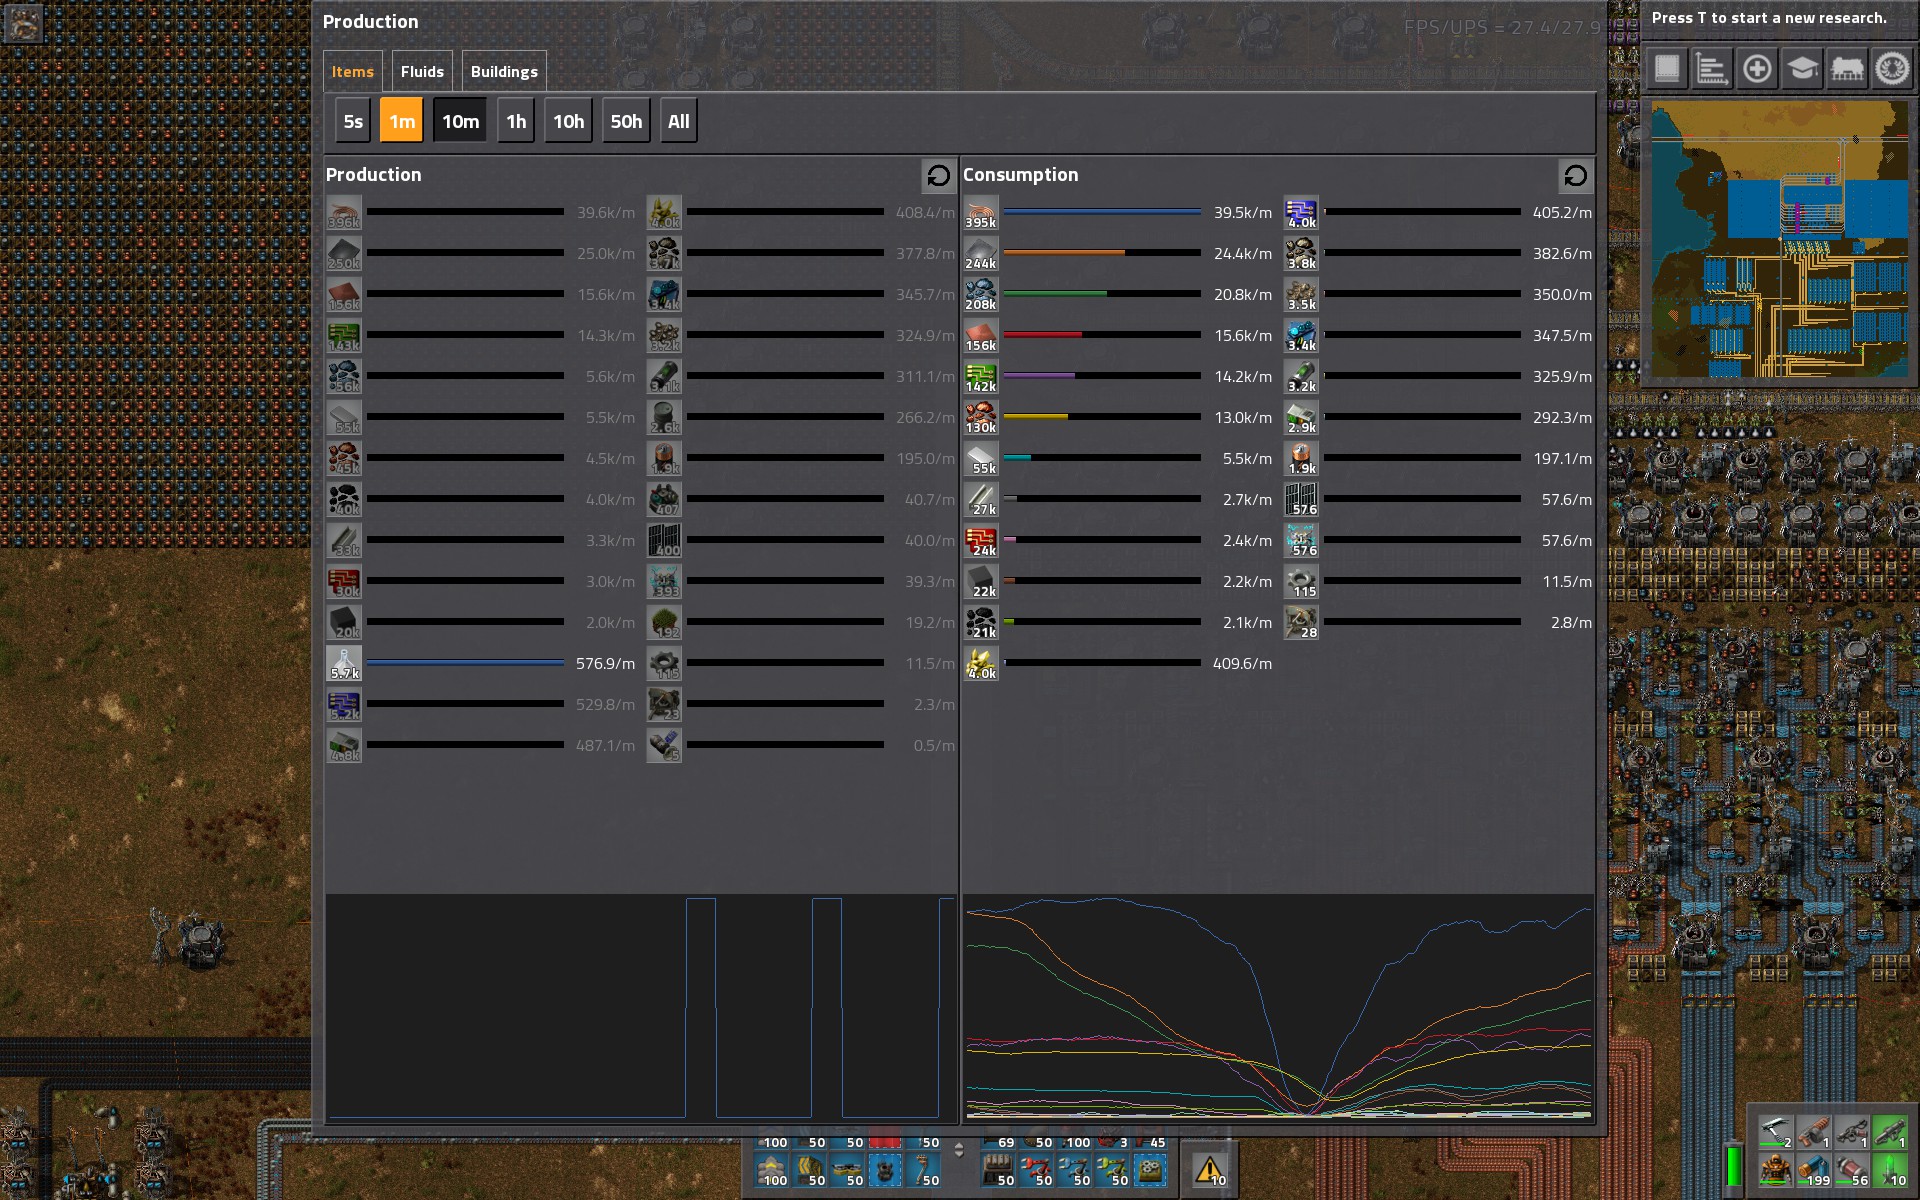Open the train overview toolbar icon
This screenshot has width=1920, height=1200.
(x=1847, y=69)
